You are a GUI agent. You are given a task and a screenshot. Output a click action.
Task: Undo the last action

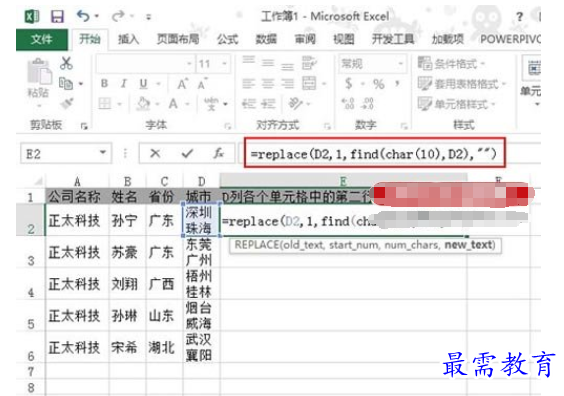click(83, 16)
